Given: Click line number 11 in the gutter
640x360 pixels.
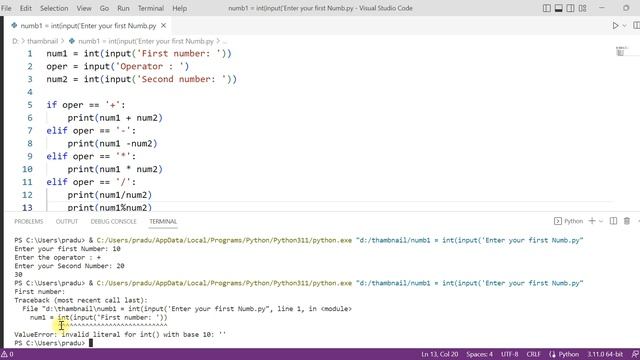Looking at the screenshot, I should tap(27, 182).
